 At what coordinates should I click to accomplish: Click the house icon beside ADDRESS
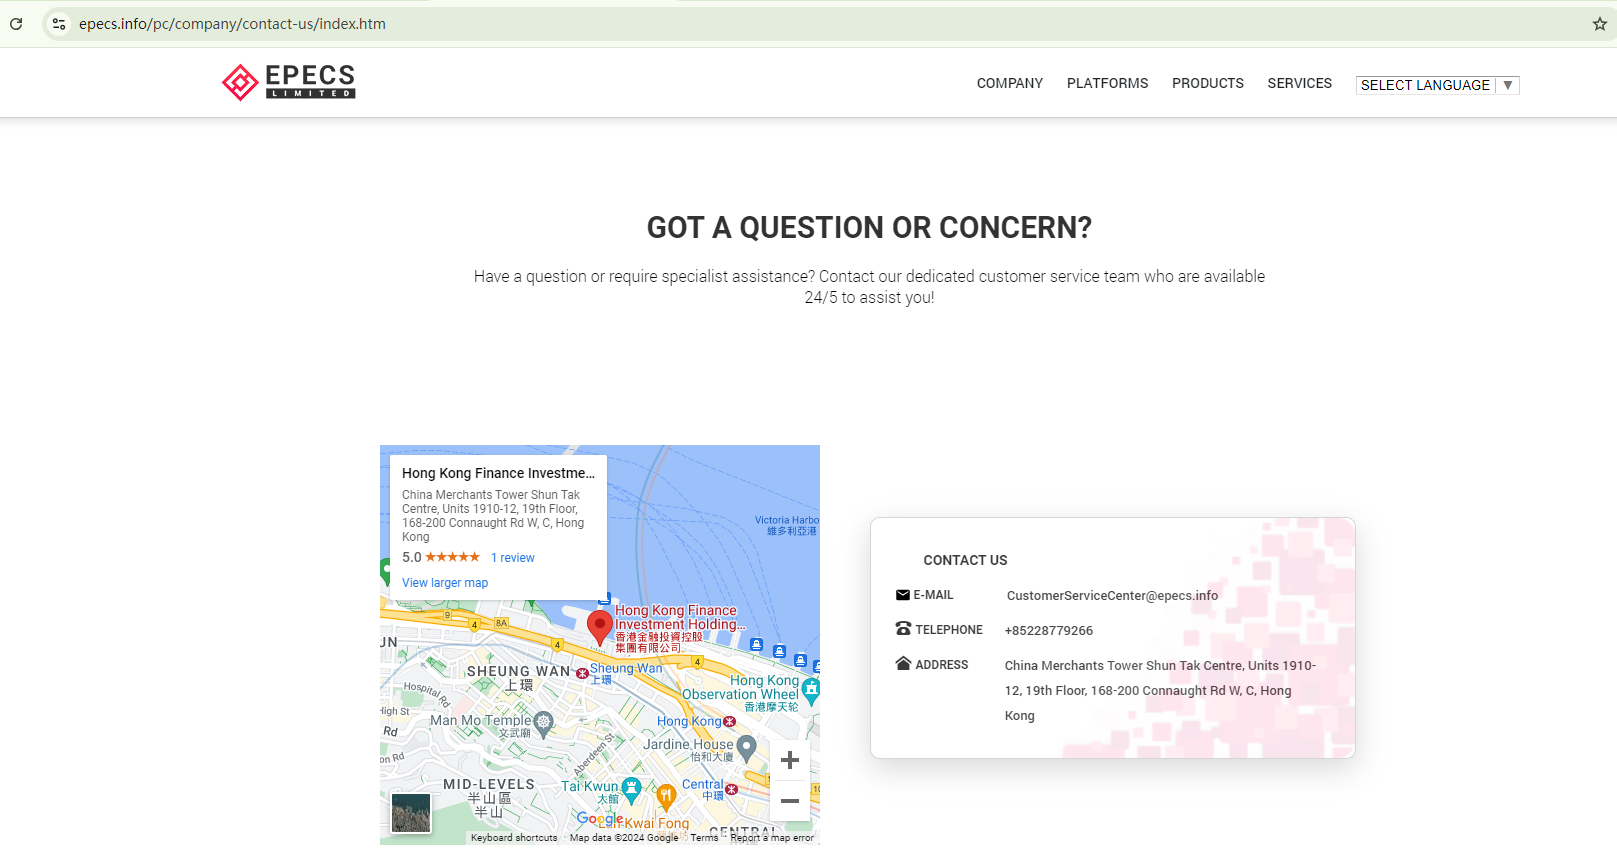pyautogui.click(x=903, y=664)
